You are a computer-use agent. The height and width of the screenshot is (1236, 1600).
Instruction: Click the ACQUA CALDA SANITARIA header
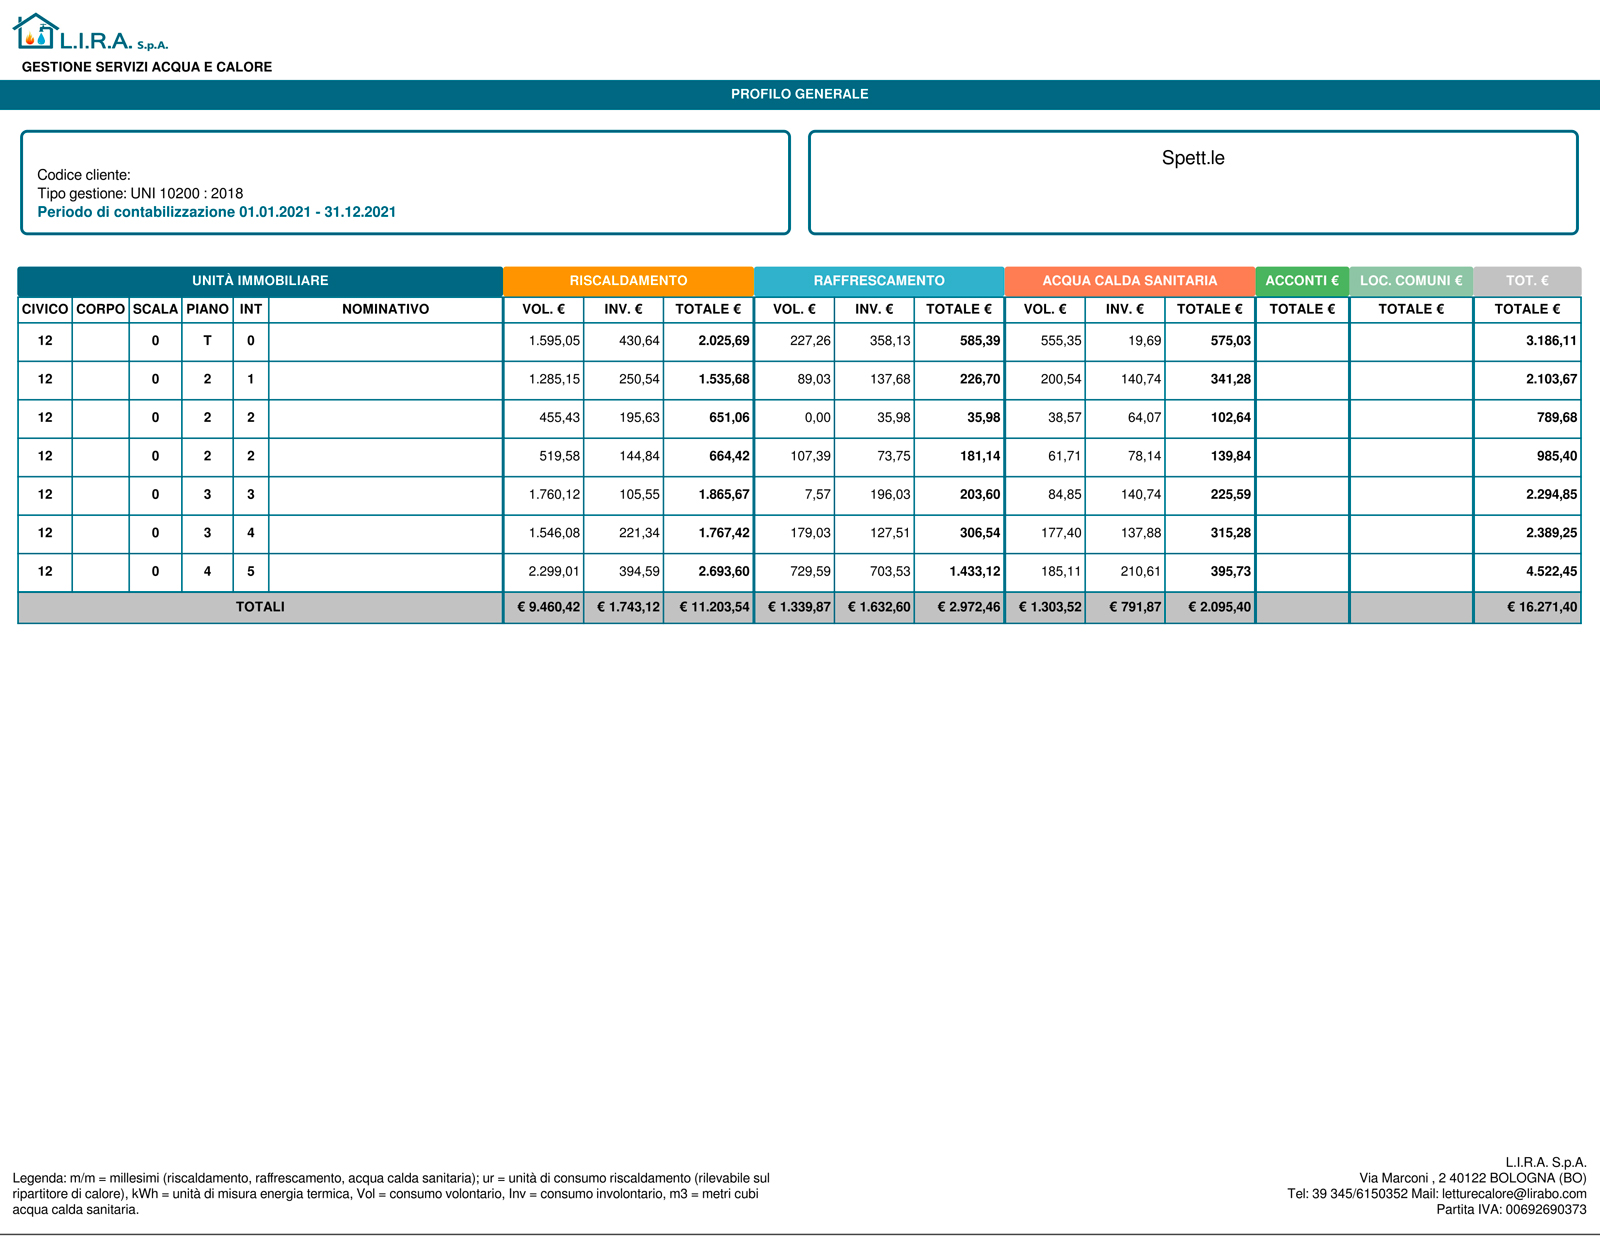[1129, 281]
